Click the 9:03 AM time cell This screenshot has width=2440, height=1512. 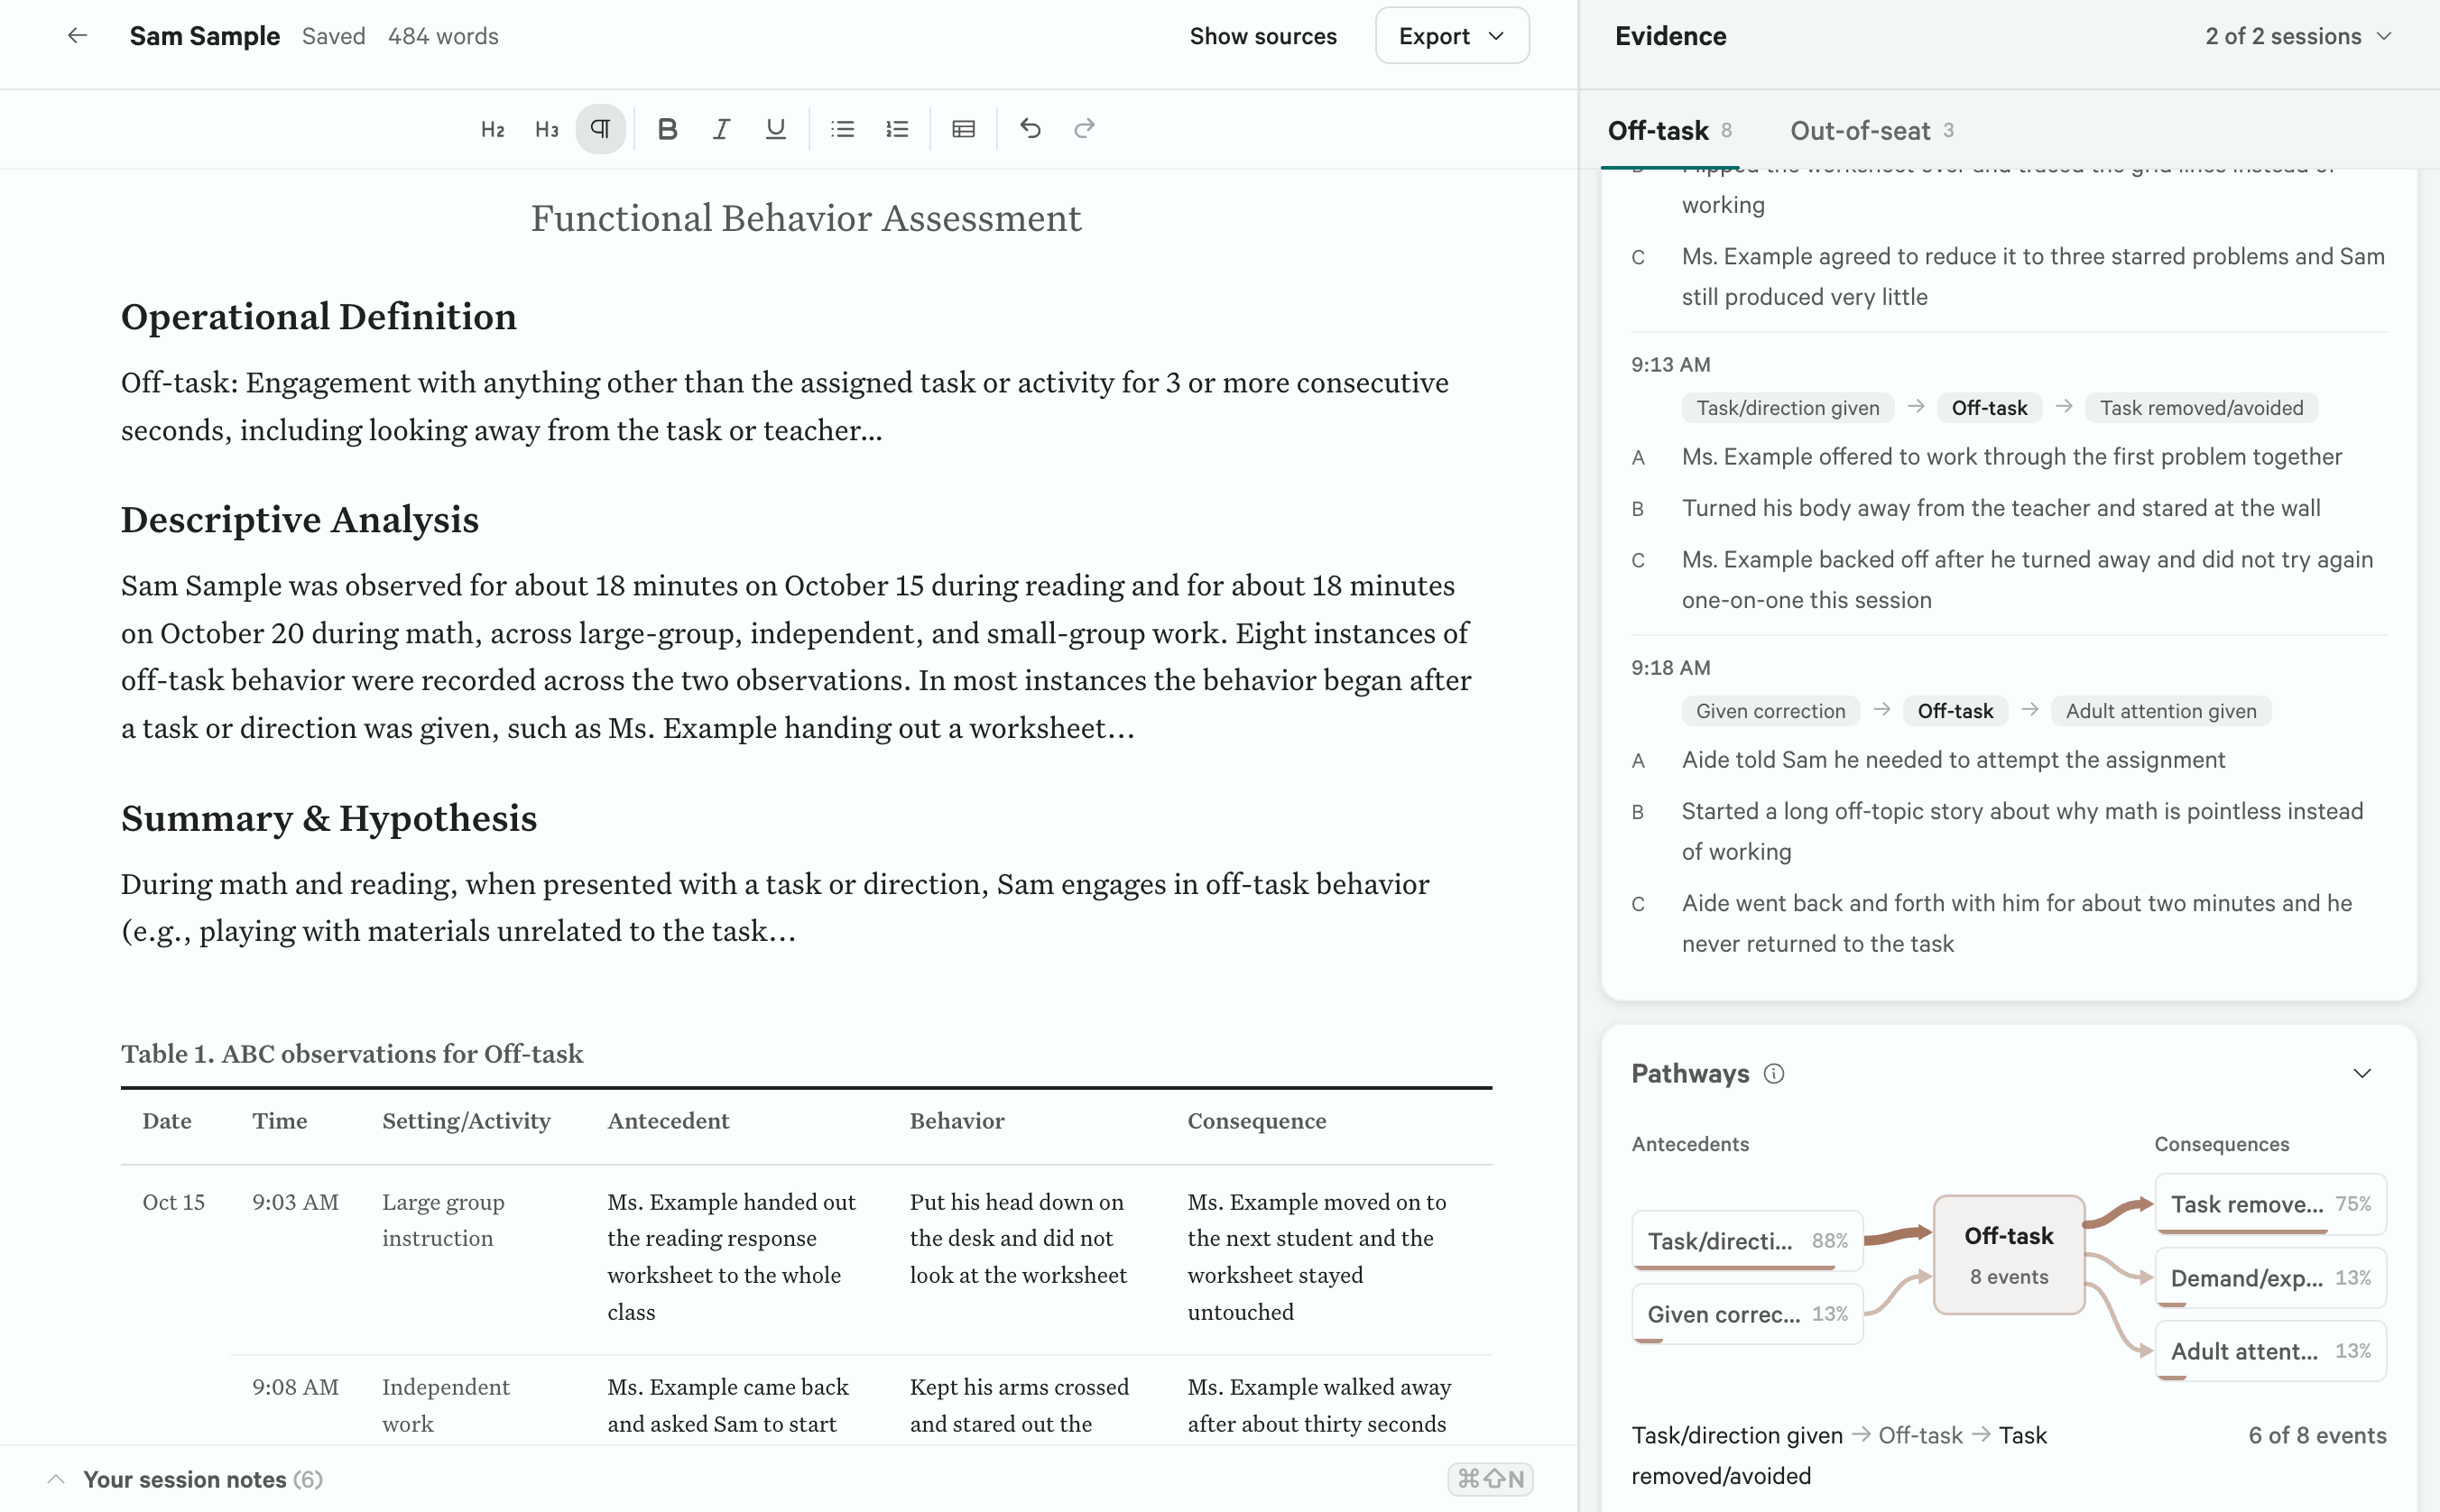[x=295, y=1202]
